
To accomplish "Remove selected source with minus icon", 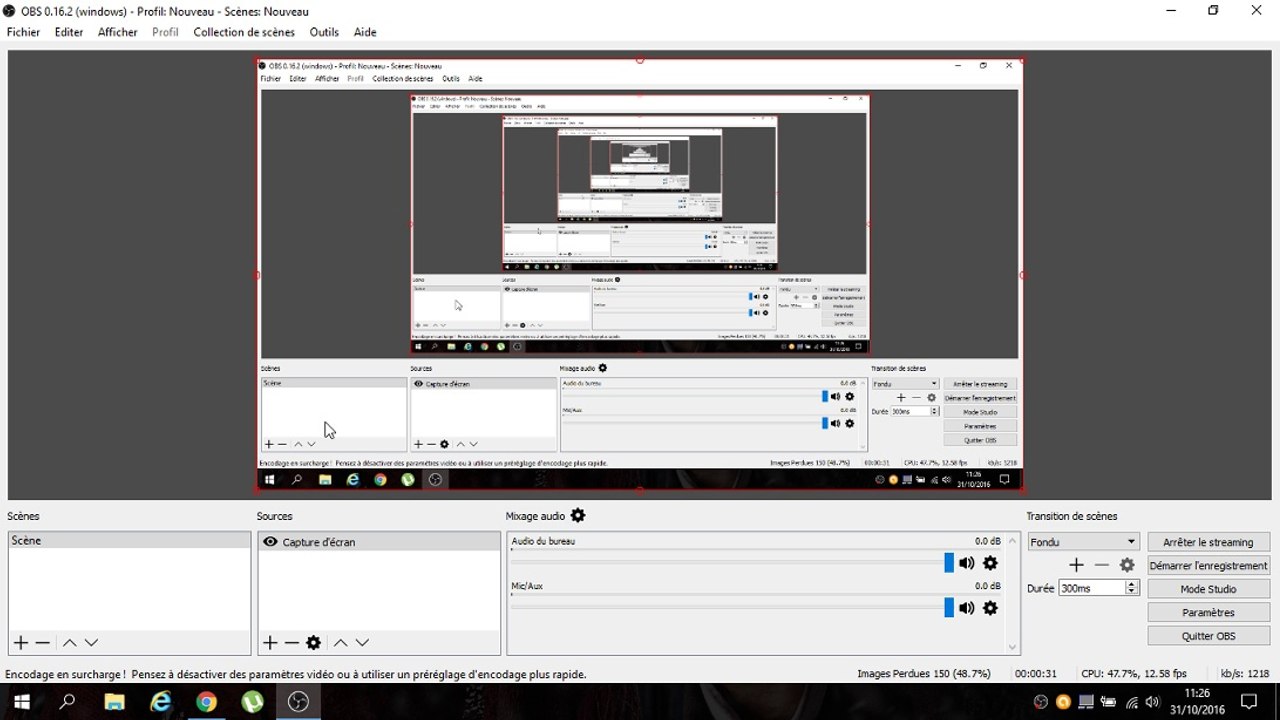I will coord(291,643).
